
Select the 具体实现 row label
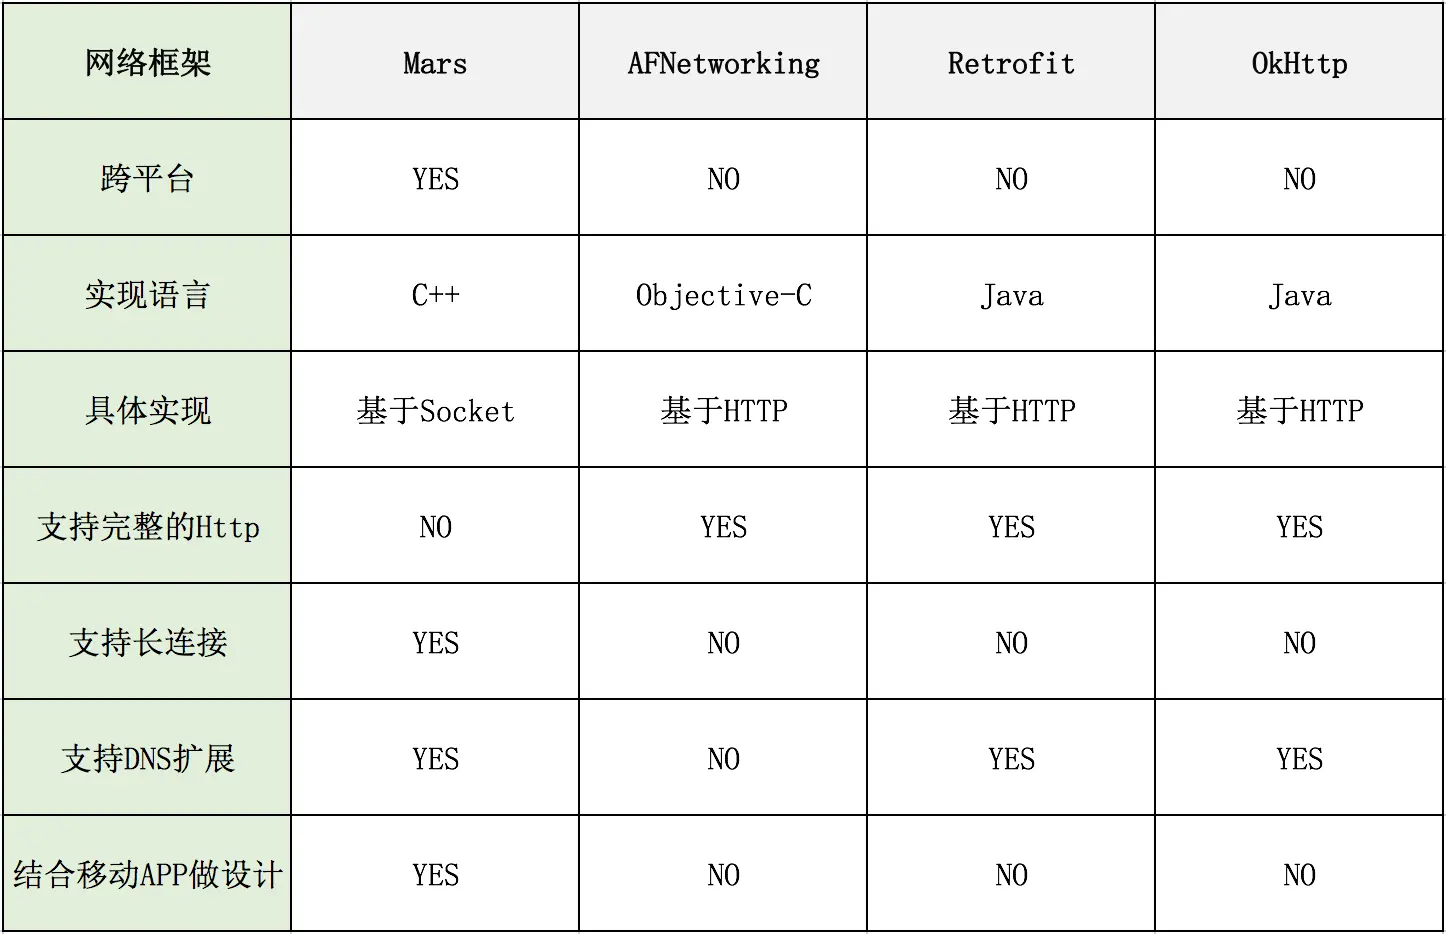coord(147,410)
